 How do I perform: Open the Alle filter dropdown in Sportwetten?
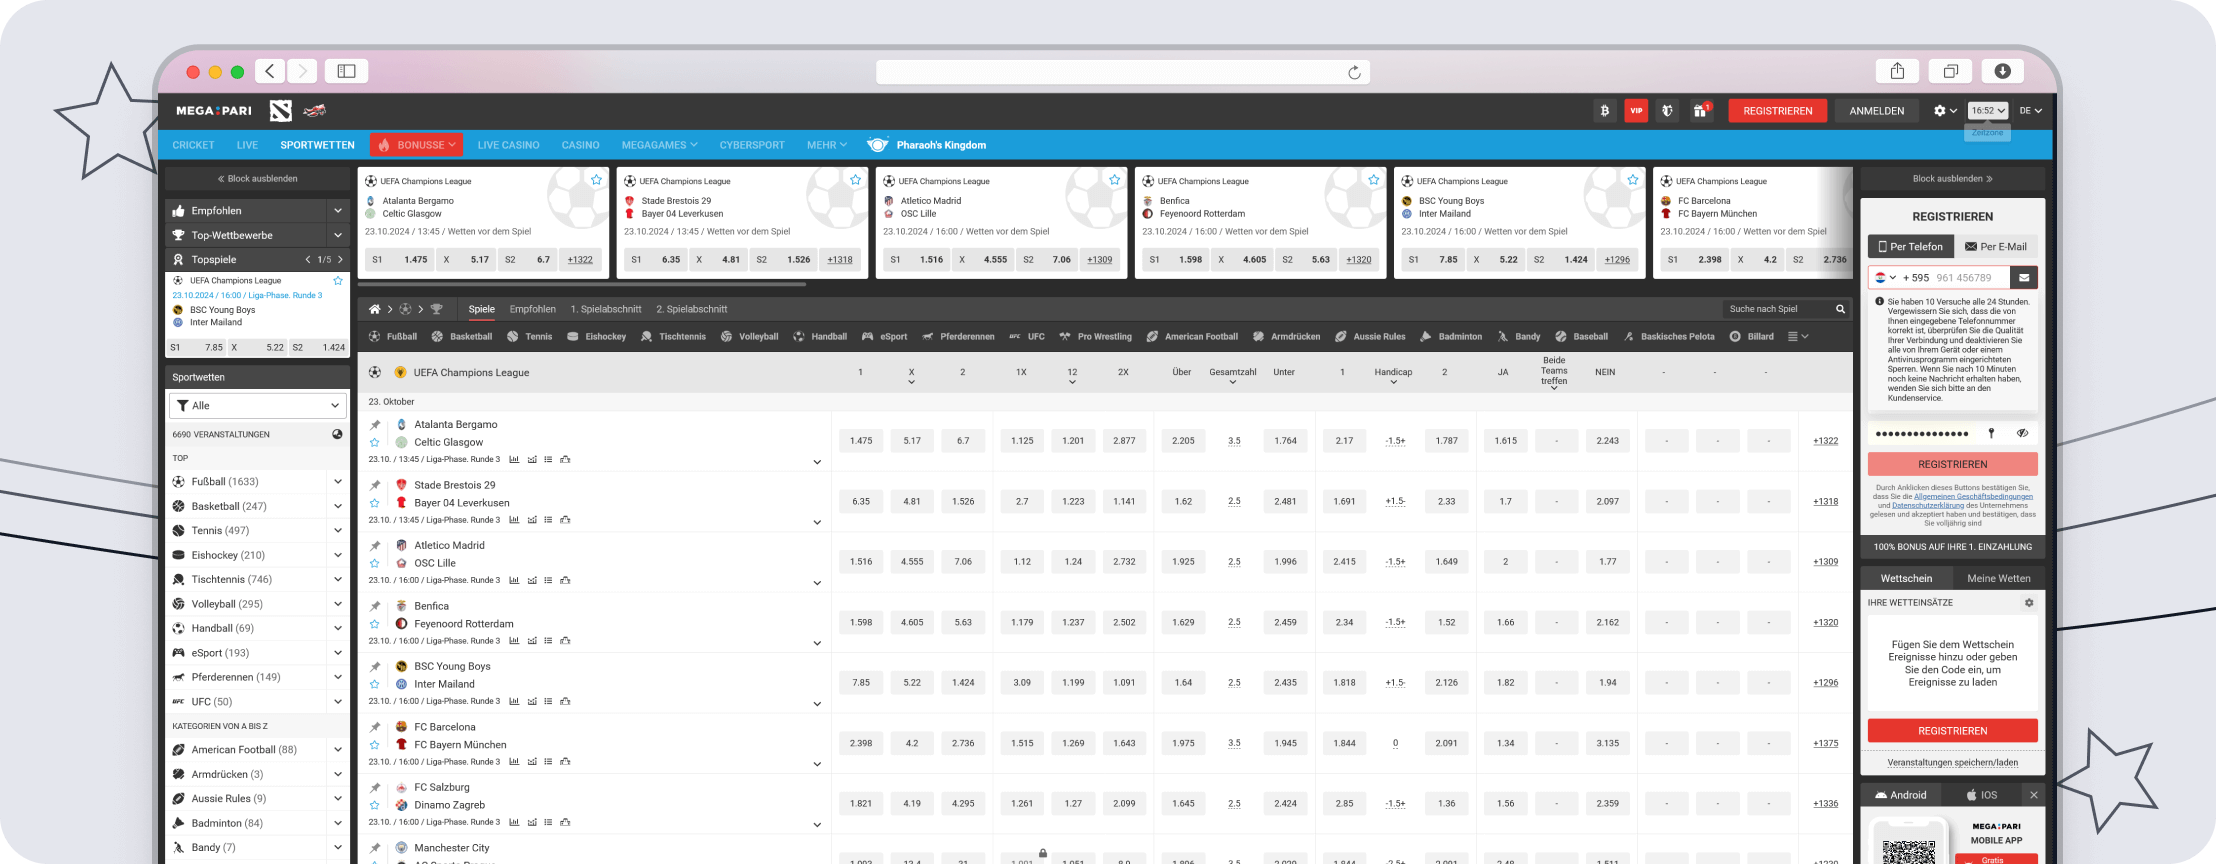258,406
